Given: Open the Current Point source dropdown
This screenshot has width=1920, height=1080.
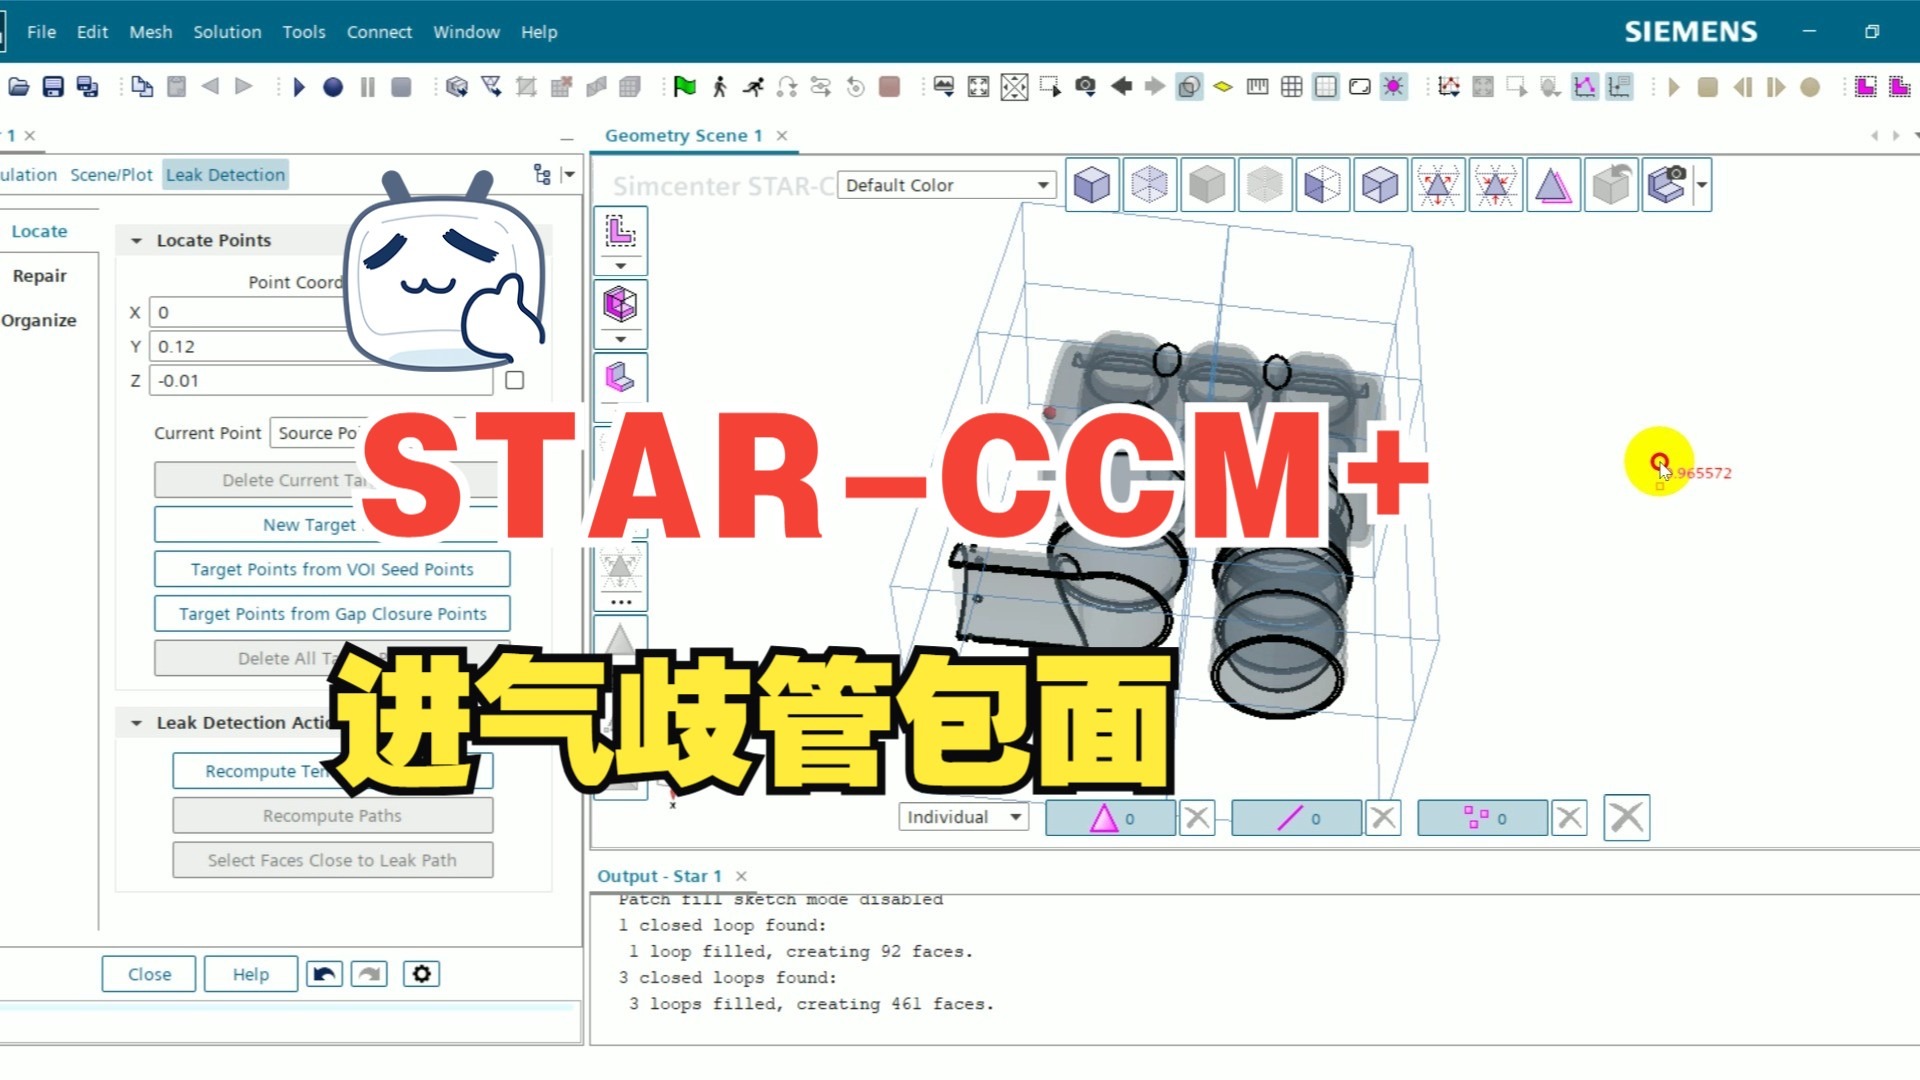Looking at the screenshot, I should point(384,433).
